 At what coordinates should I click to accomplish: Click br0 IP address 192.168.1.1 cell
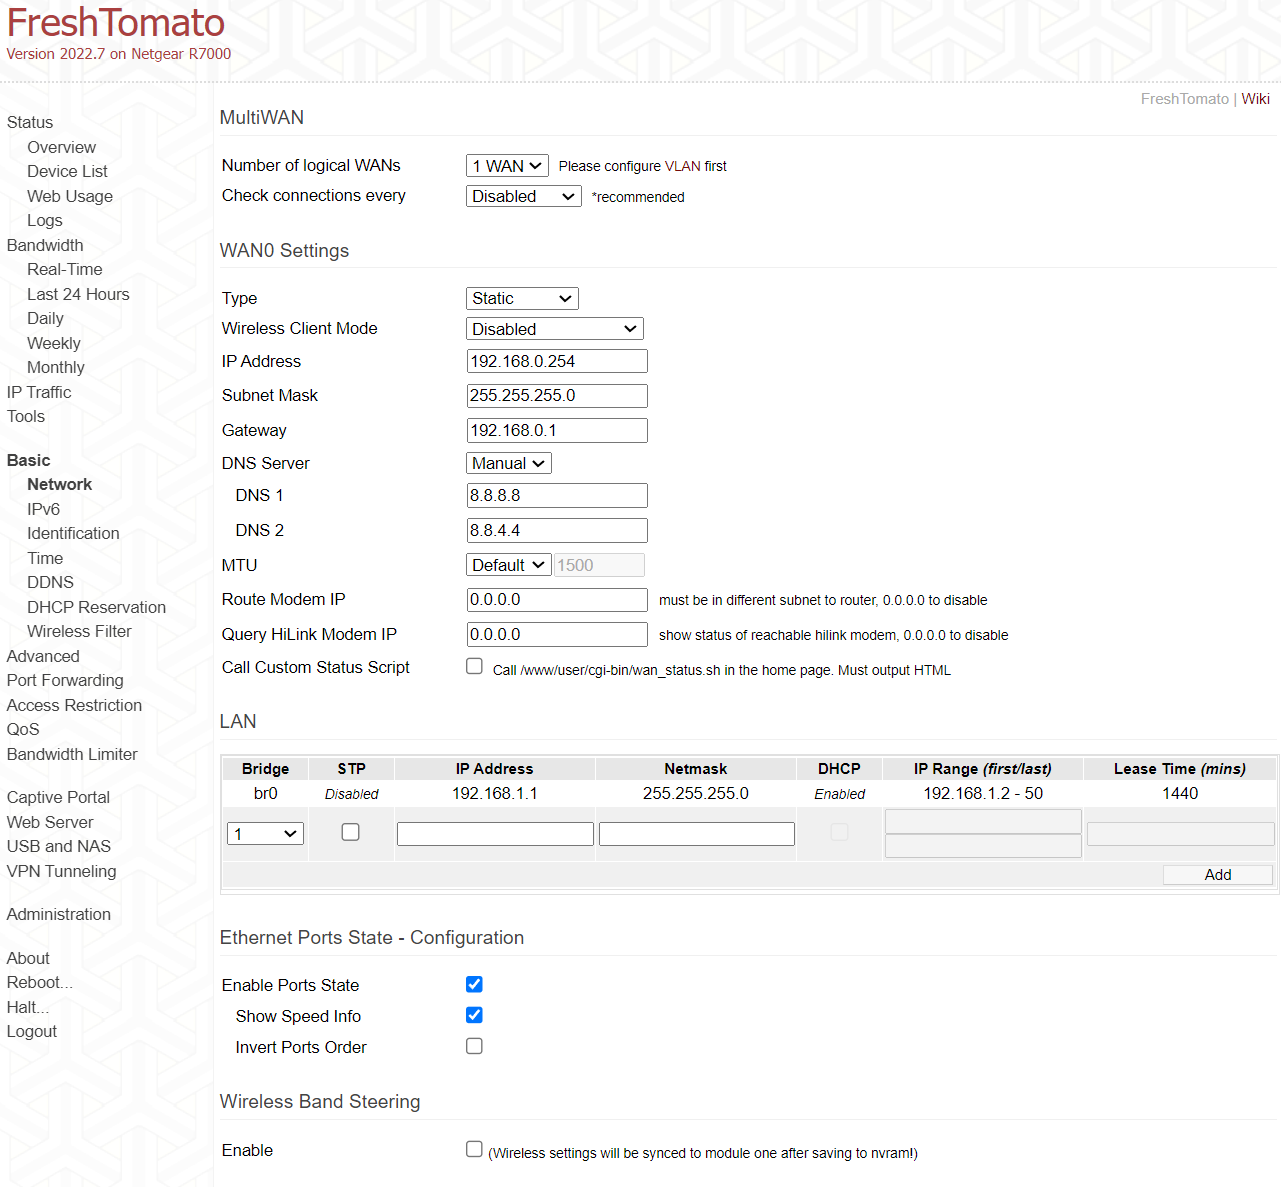(495, 793)
